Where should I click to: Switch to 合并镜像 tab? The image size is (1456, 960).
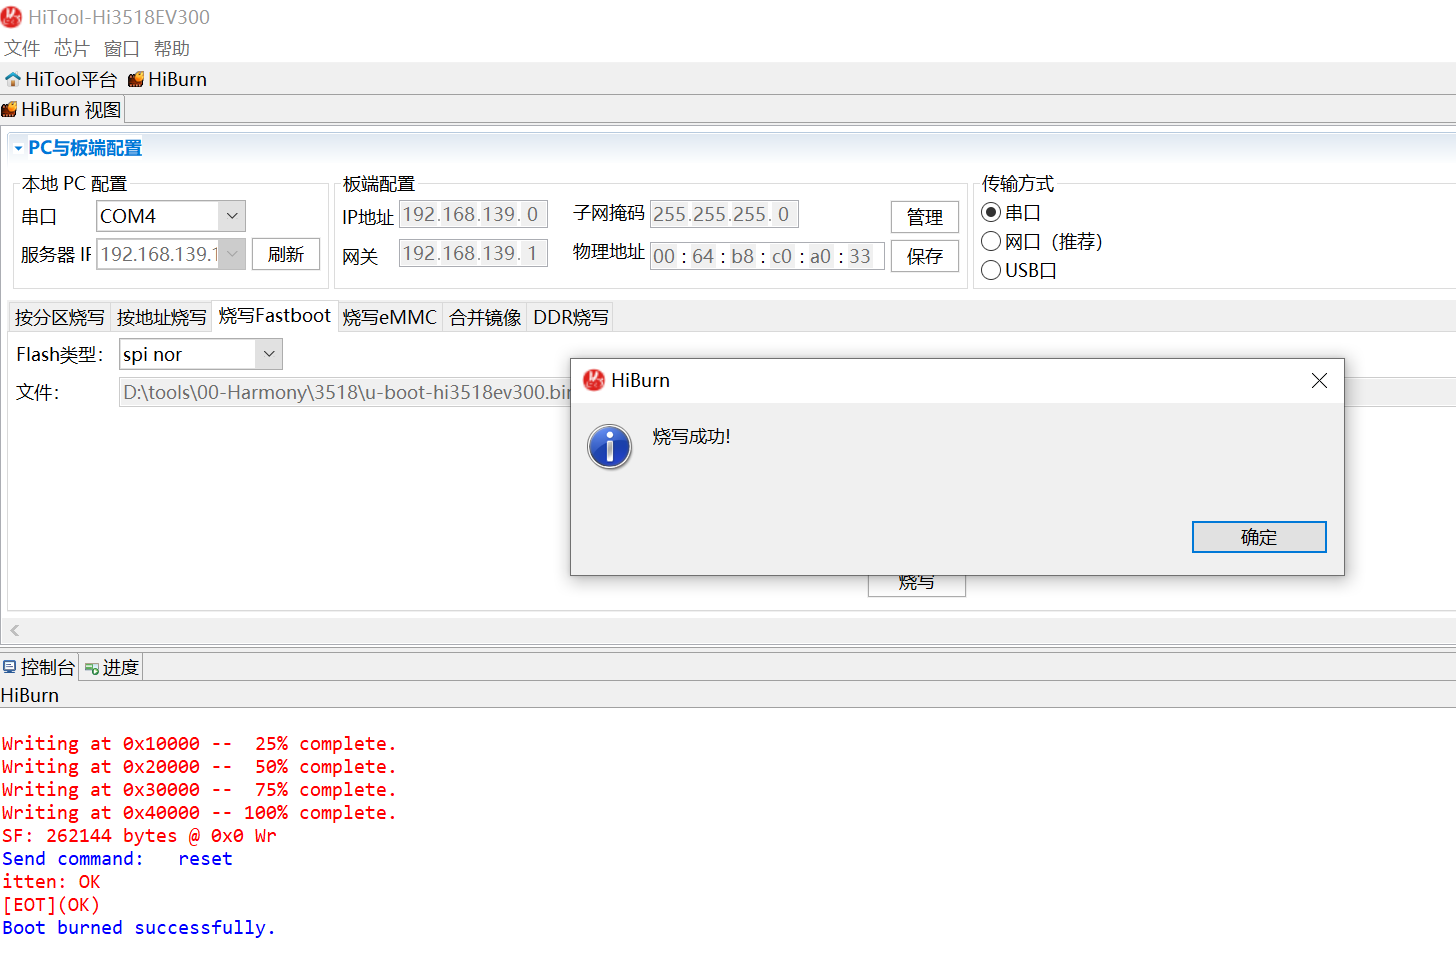(x=485, y=317)
